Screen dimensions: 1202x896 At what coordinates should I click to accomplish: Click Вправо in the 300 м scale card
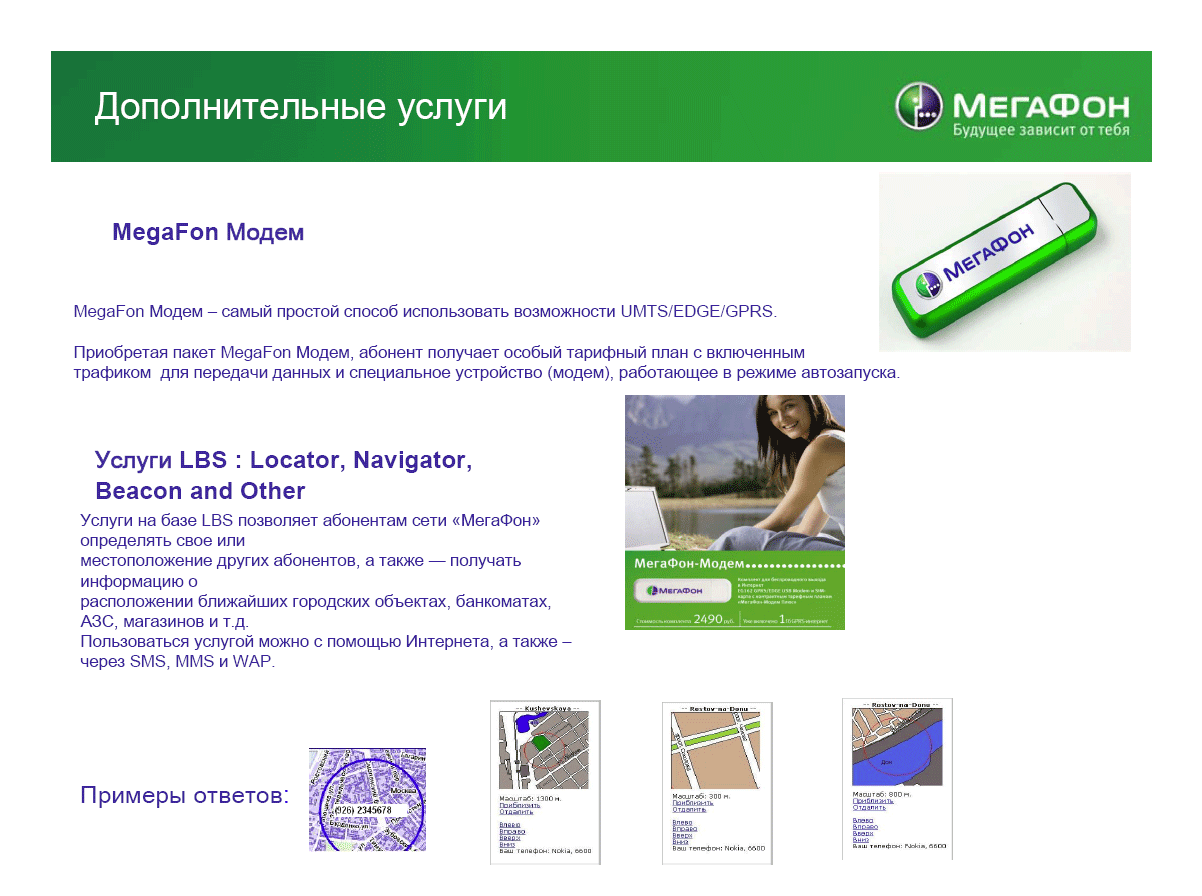(685, 829)
